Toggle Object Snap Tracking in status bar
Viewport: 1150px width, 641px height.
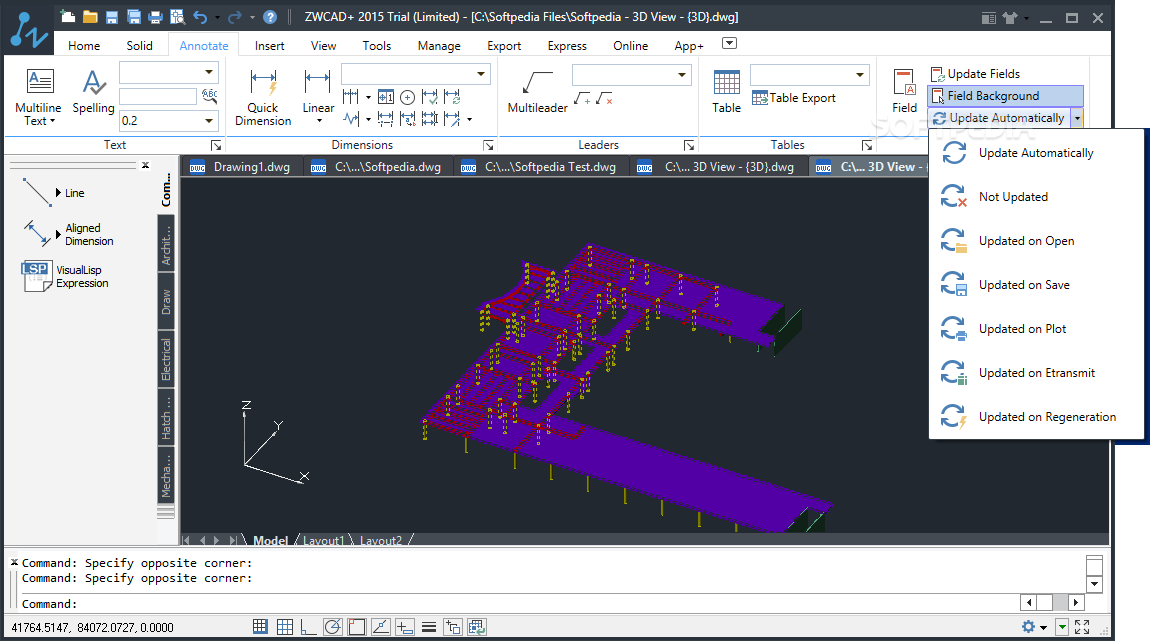tap(381, 626)
